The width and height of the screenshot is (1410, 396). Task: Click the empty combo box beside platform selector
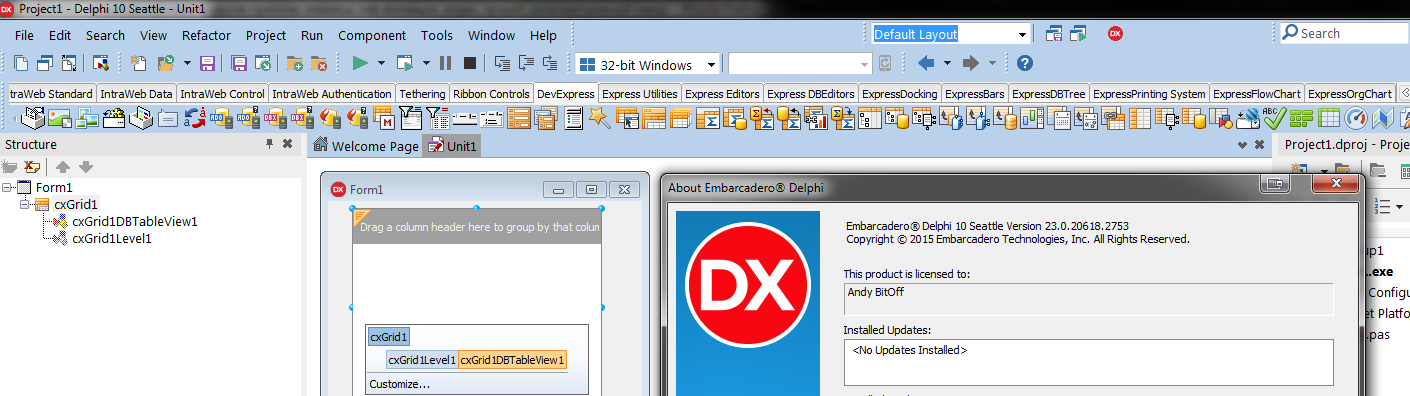tap(799, 65)
